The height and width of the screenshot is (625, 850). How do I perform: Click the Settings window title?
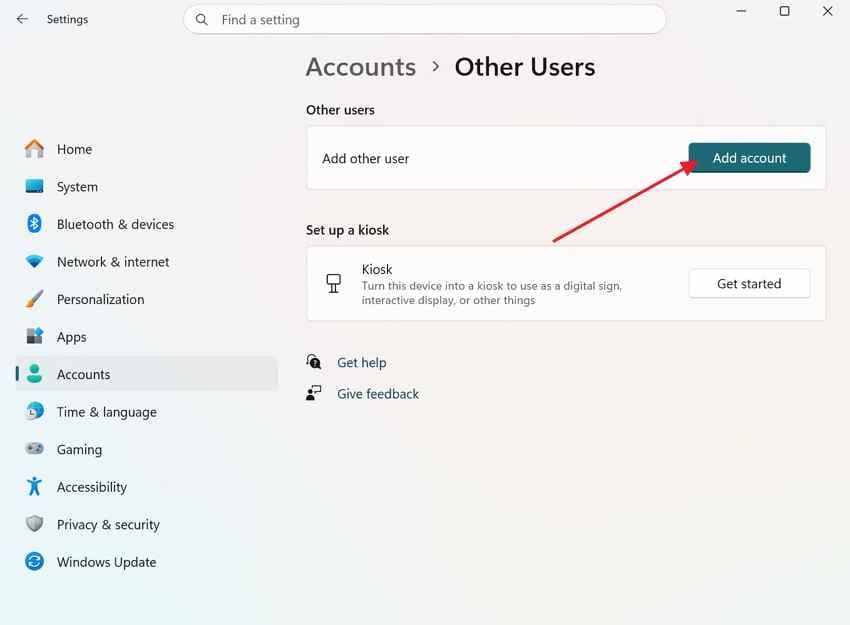click(x=67, y=20)
